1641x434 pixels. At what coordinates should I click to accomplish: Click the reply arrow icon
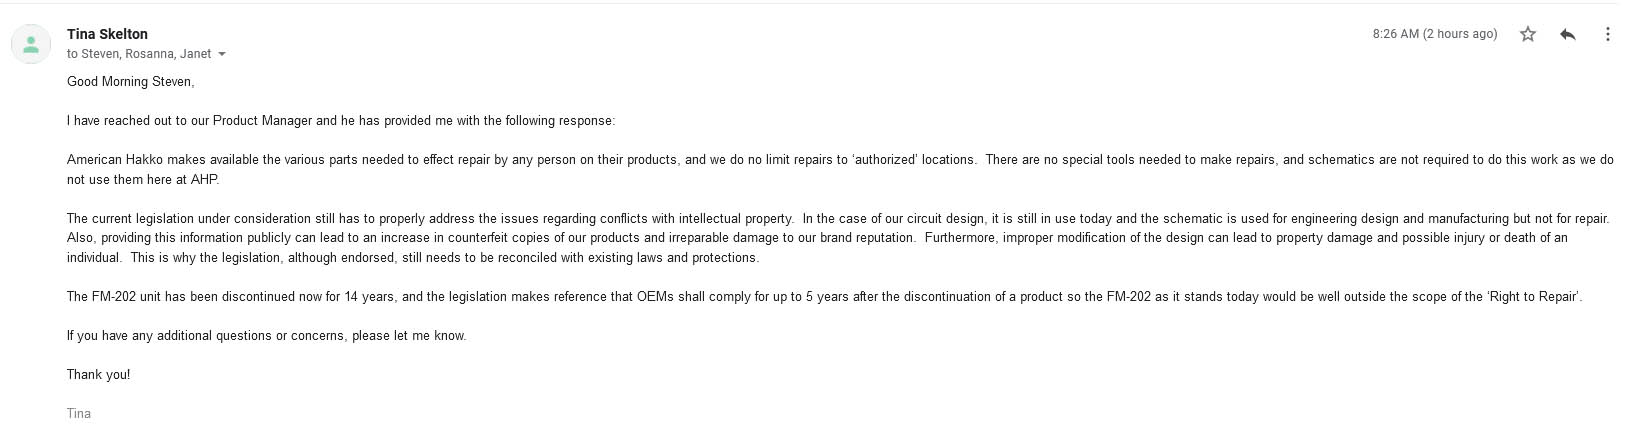(x=1568, y=34)
